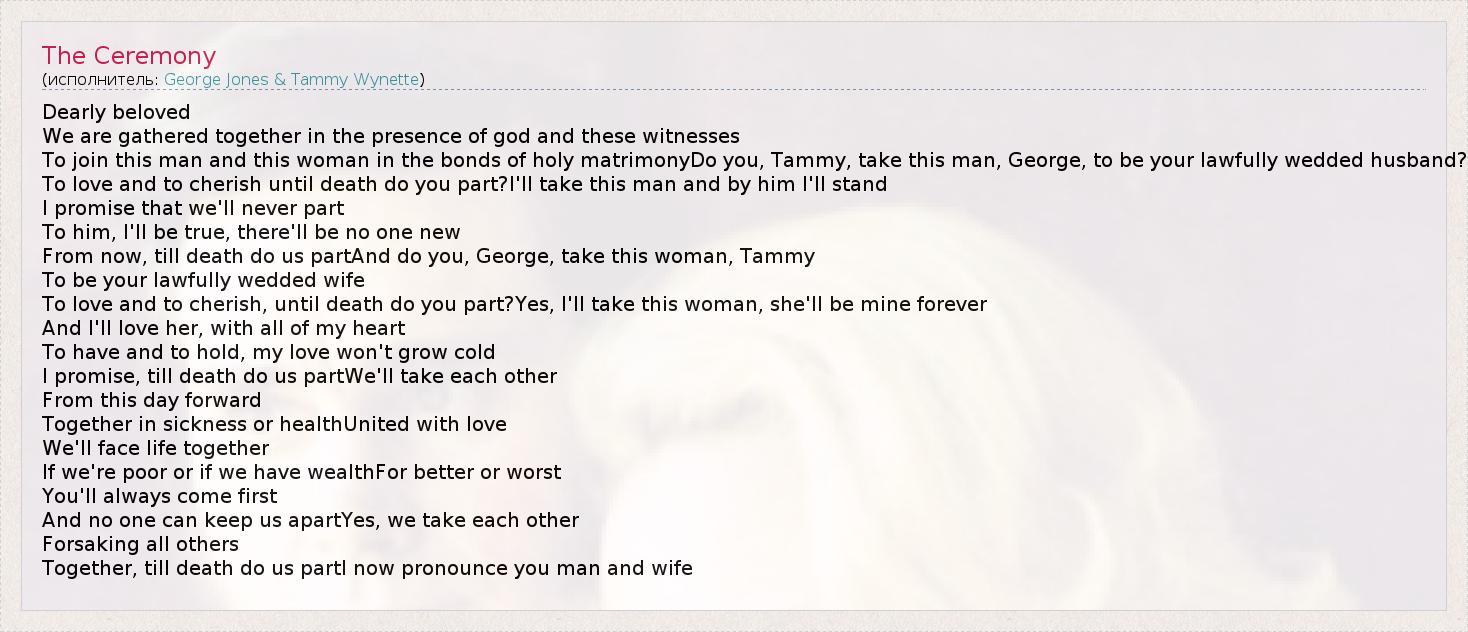Click the line We'll face life together

coord(155,448)
